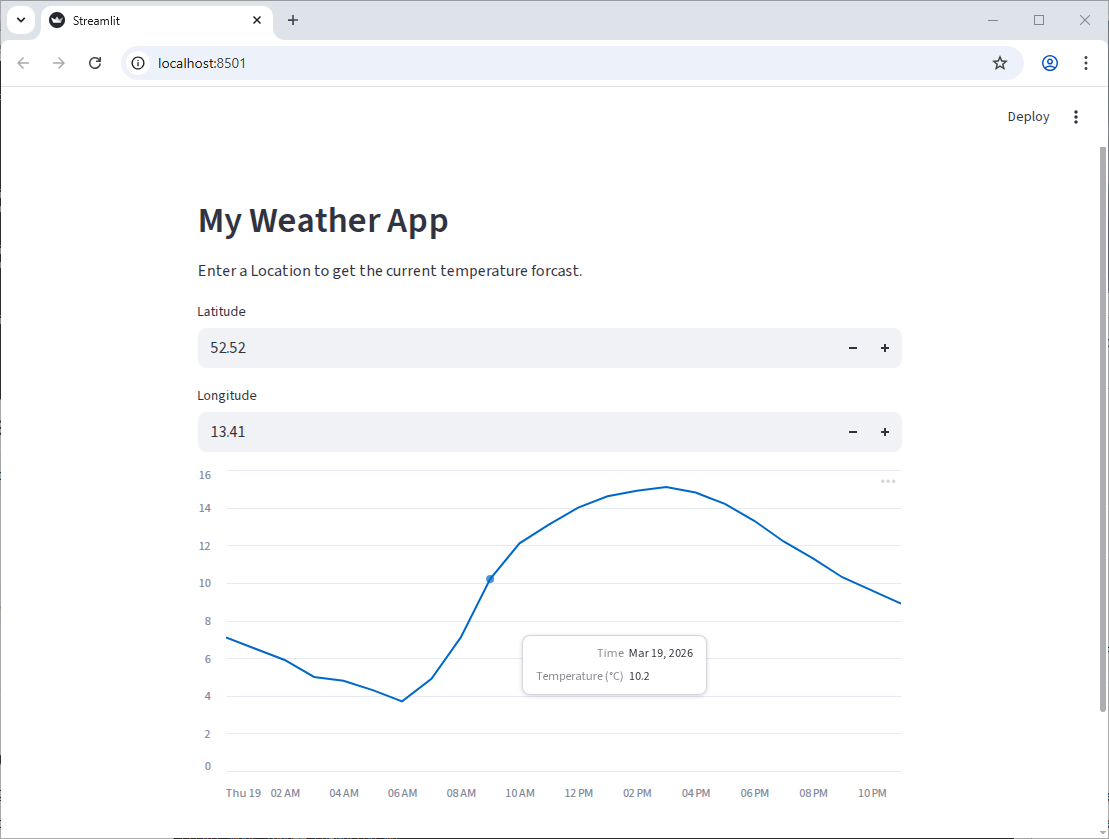Click the minus stepper on Longitude input
This screenshot has width=1109, height=839.
[x=852, y=432]
